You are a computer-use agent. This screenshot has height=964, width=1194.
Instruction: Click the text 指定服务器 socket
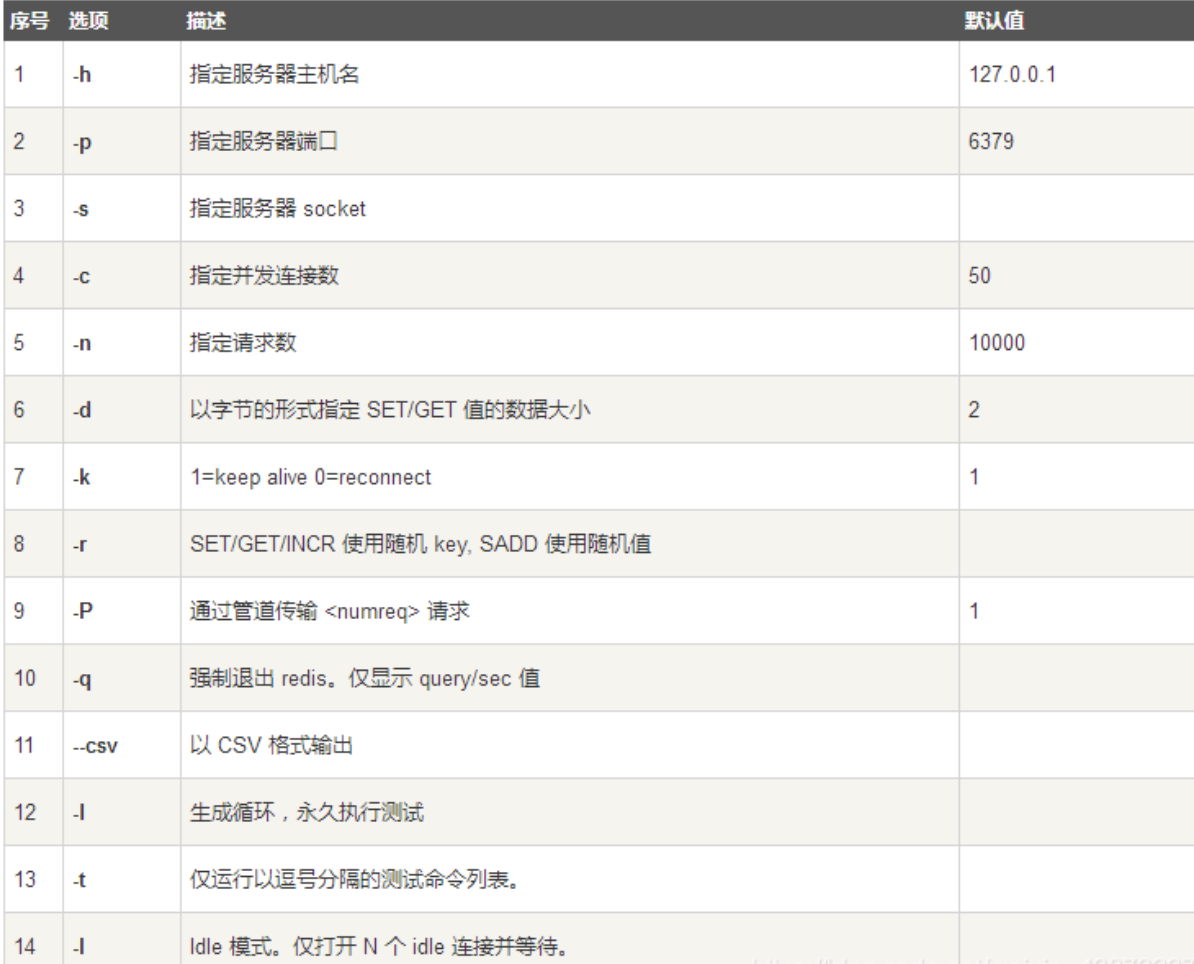click(277, 208)
